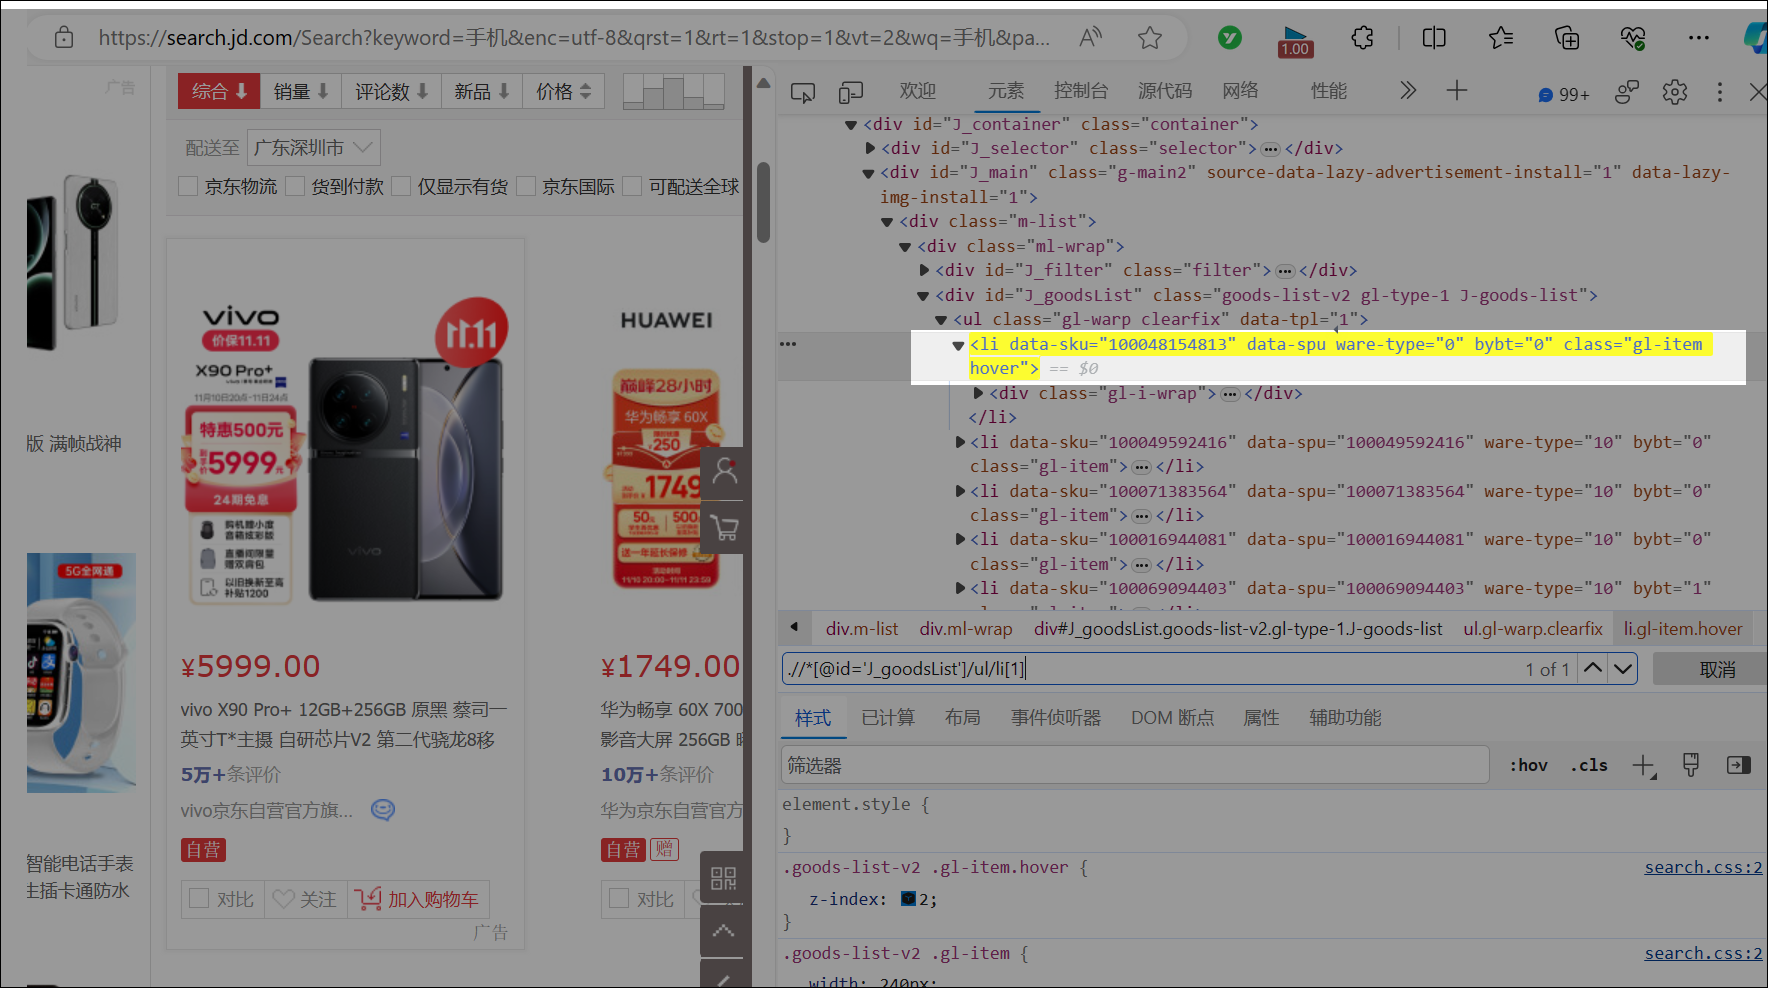The image size is (1768, 988).
Task: Click the site info lock icon
Action: tap(64, 38)
